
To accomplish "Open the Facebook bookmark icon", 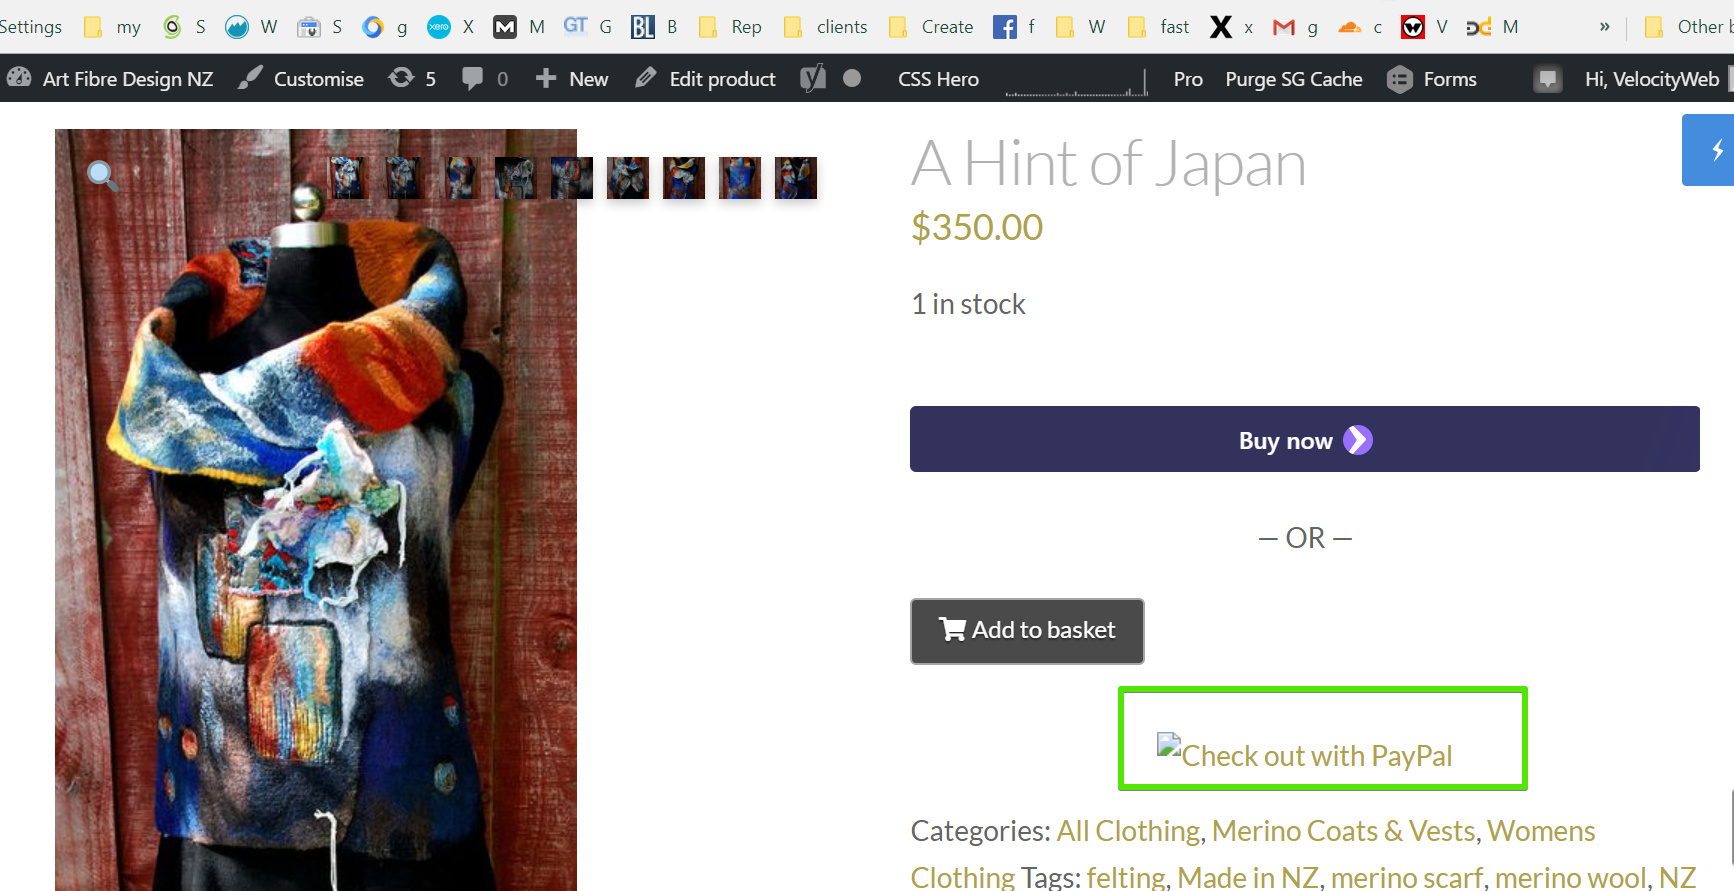I will (1004, 27).
